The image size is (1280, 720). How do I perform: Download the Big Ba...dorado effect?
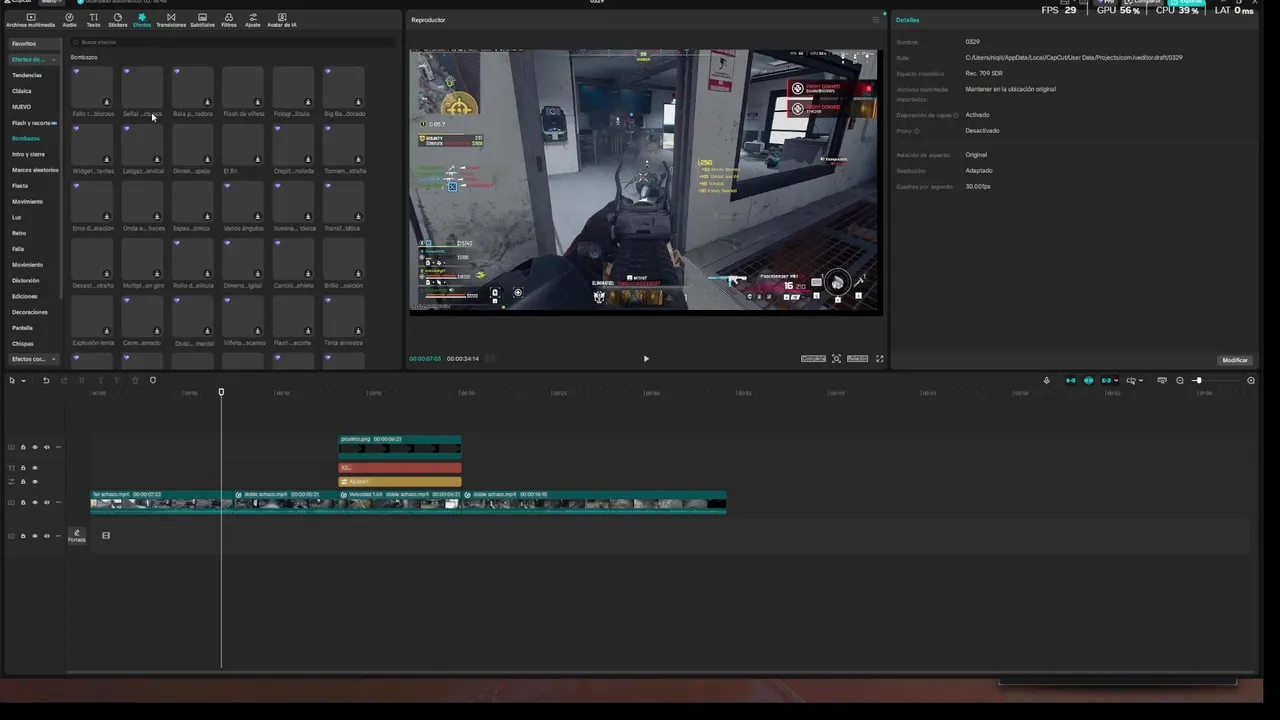click(x=358, y=102)
